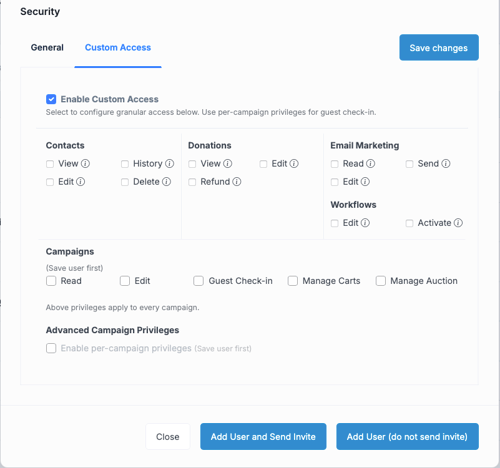
Task: Open info icon beside Workflows Activate
Action: click(458, 223)
